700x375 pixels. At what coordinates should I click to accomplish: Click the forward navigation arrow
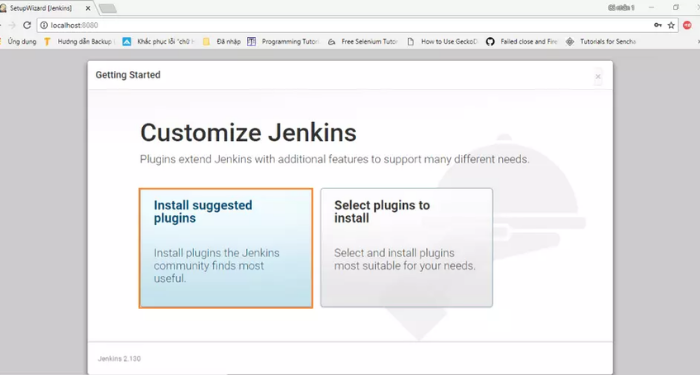[x=12, y=25]
